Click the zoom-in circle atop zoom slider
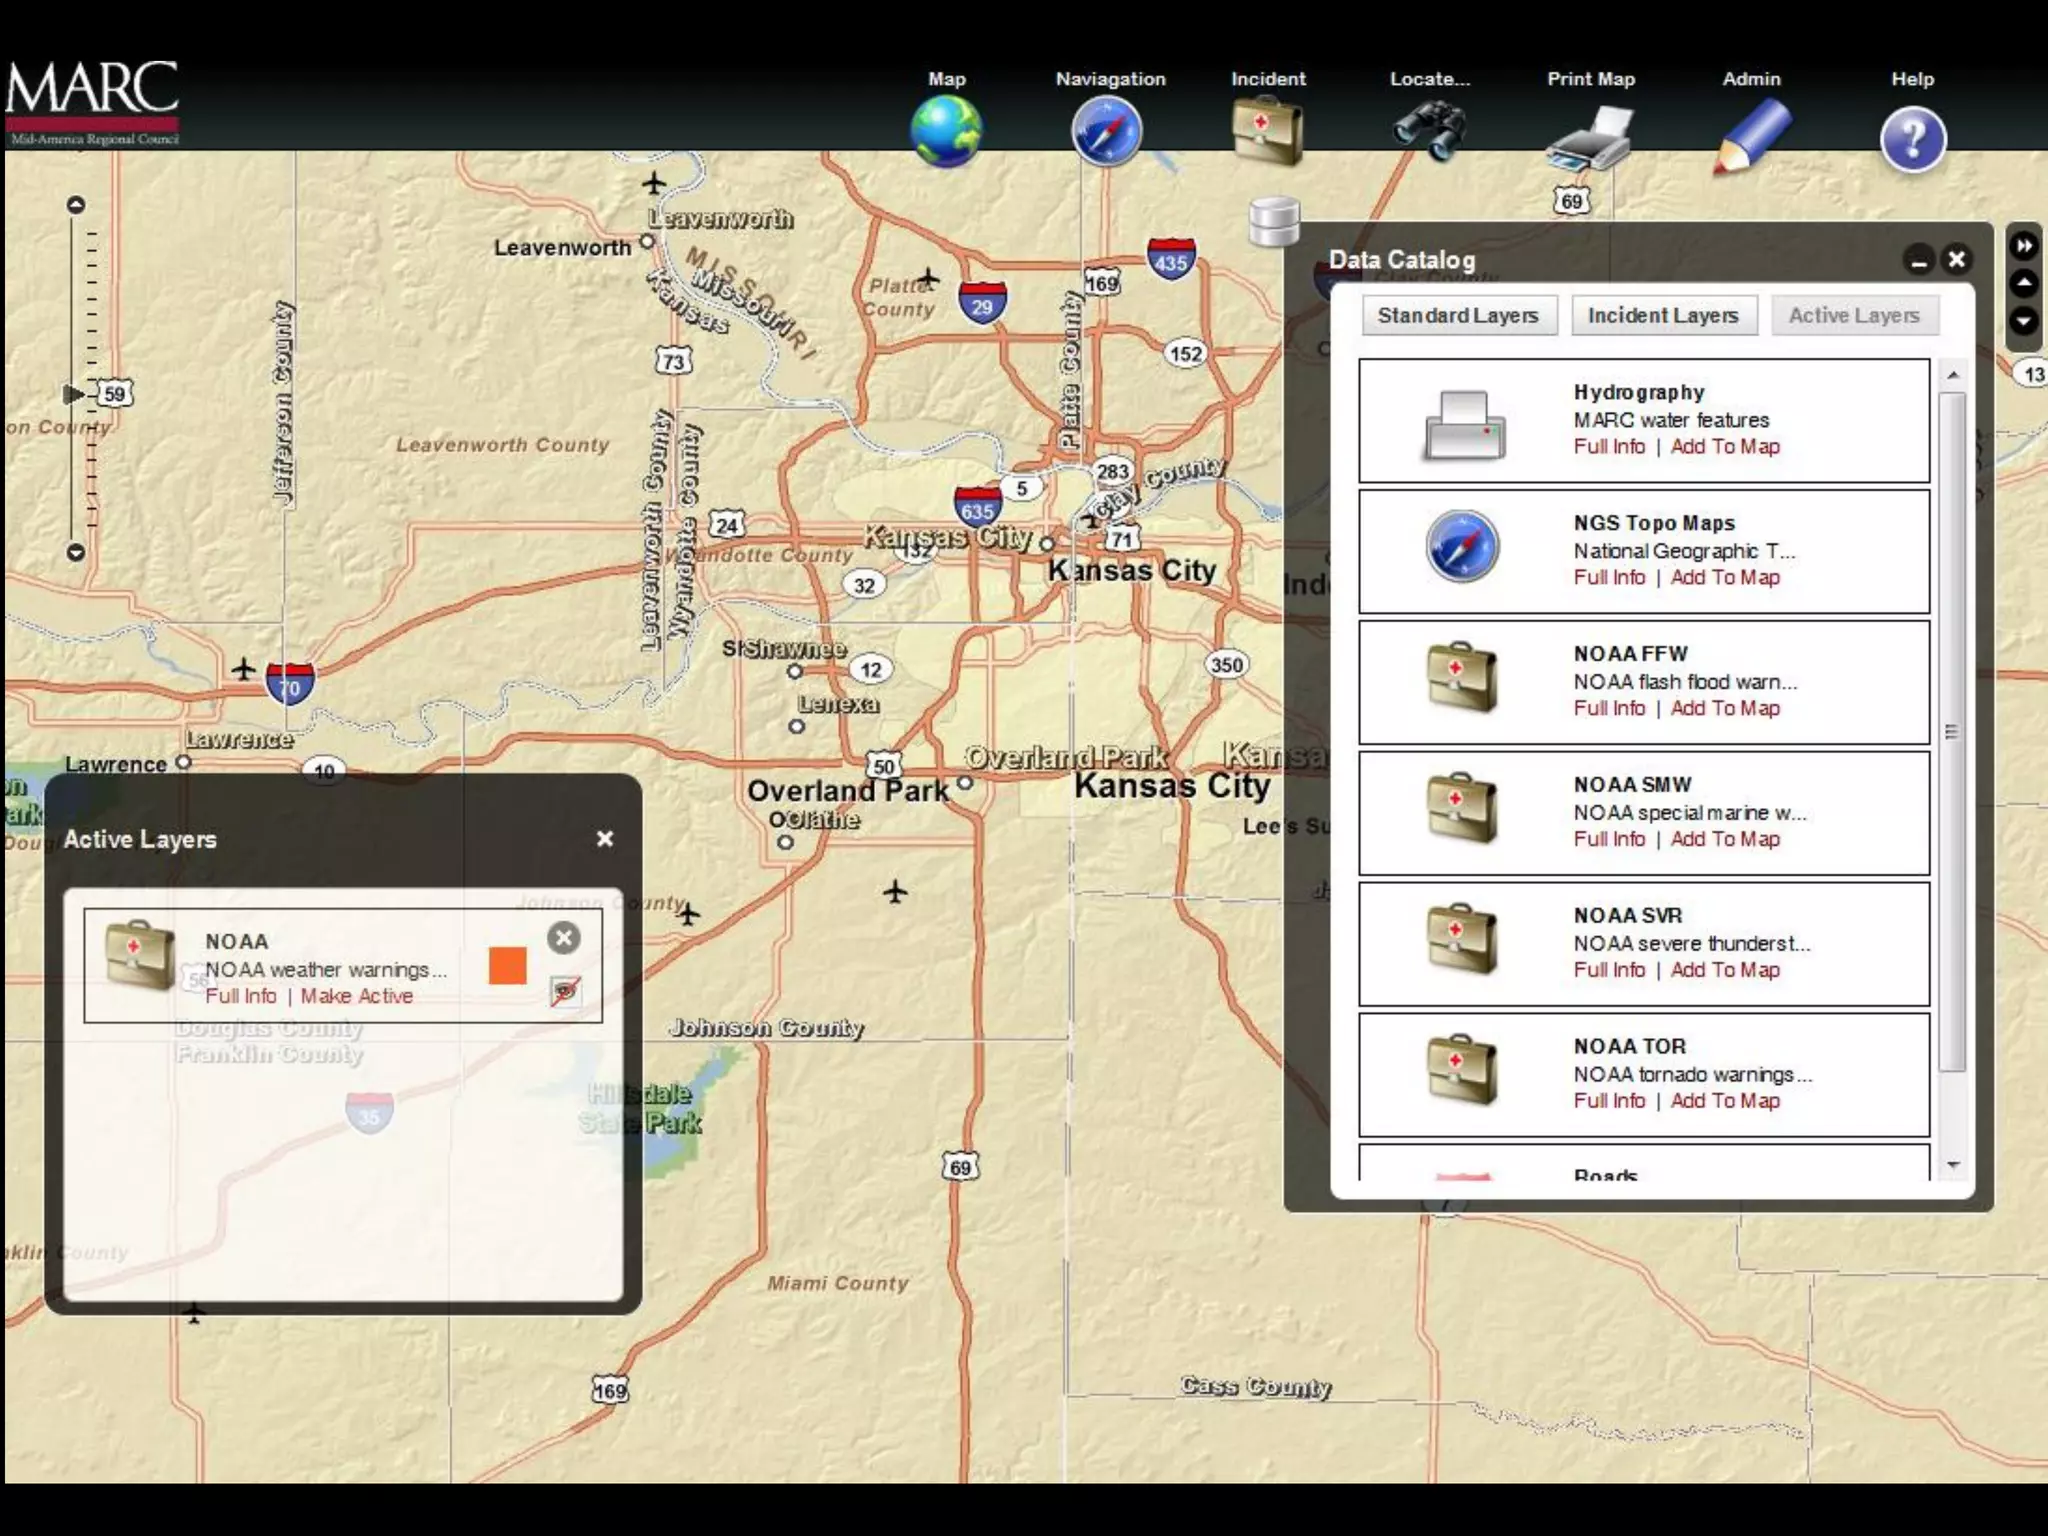Screen dimensions: 2048x1536 click(x=76, y=205)
